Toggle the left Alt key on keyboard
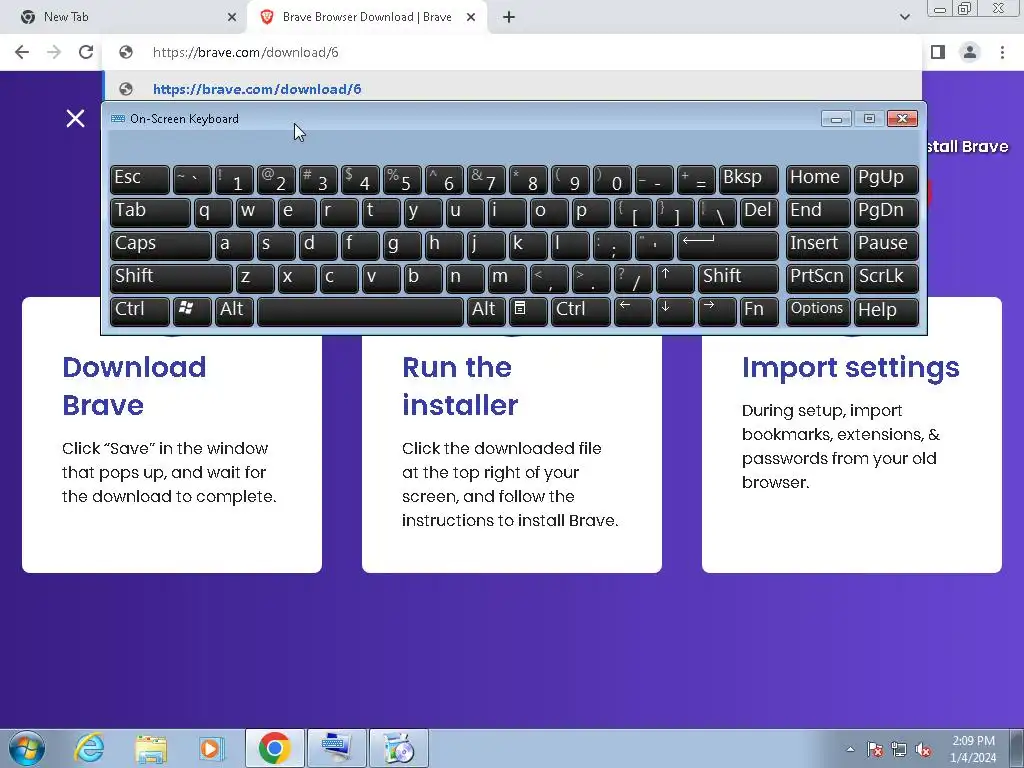 (234, 310)
